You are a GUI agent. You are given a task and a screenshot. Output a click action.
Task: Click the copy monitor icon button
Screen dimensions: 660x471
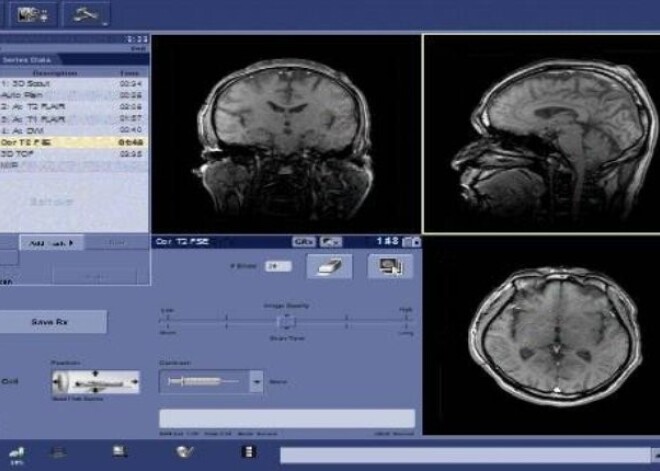[x=390, y=266]
